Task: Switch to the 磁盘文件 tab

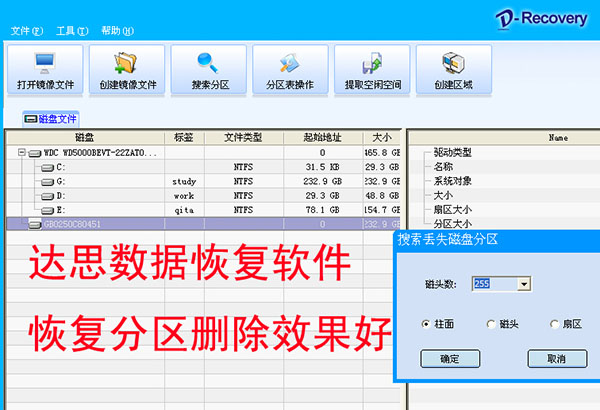Action: (x=51, y=119)
